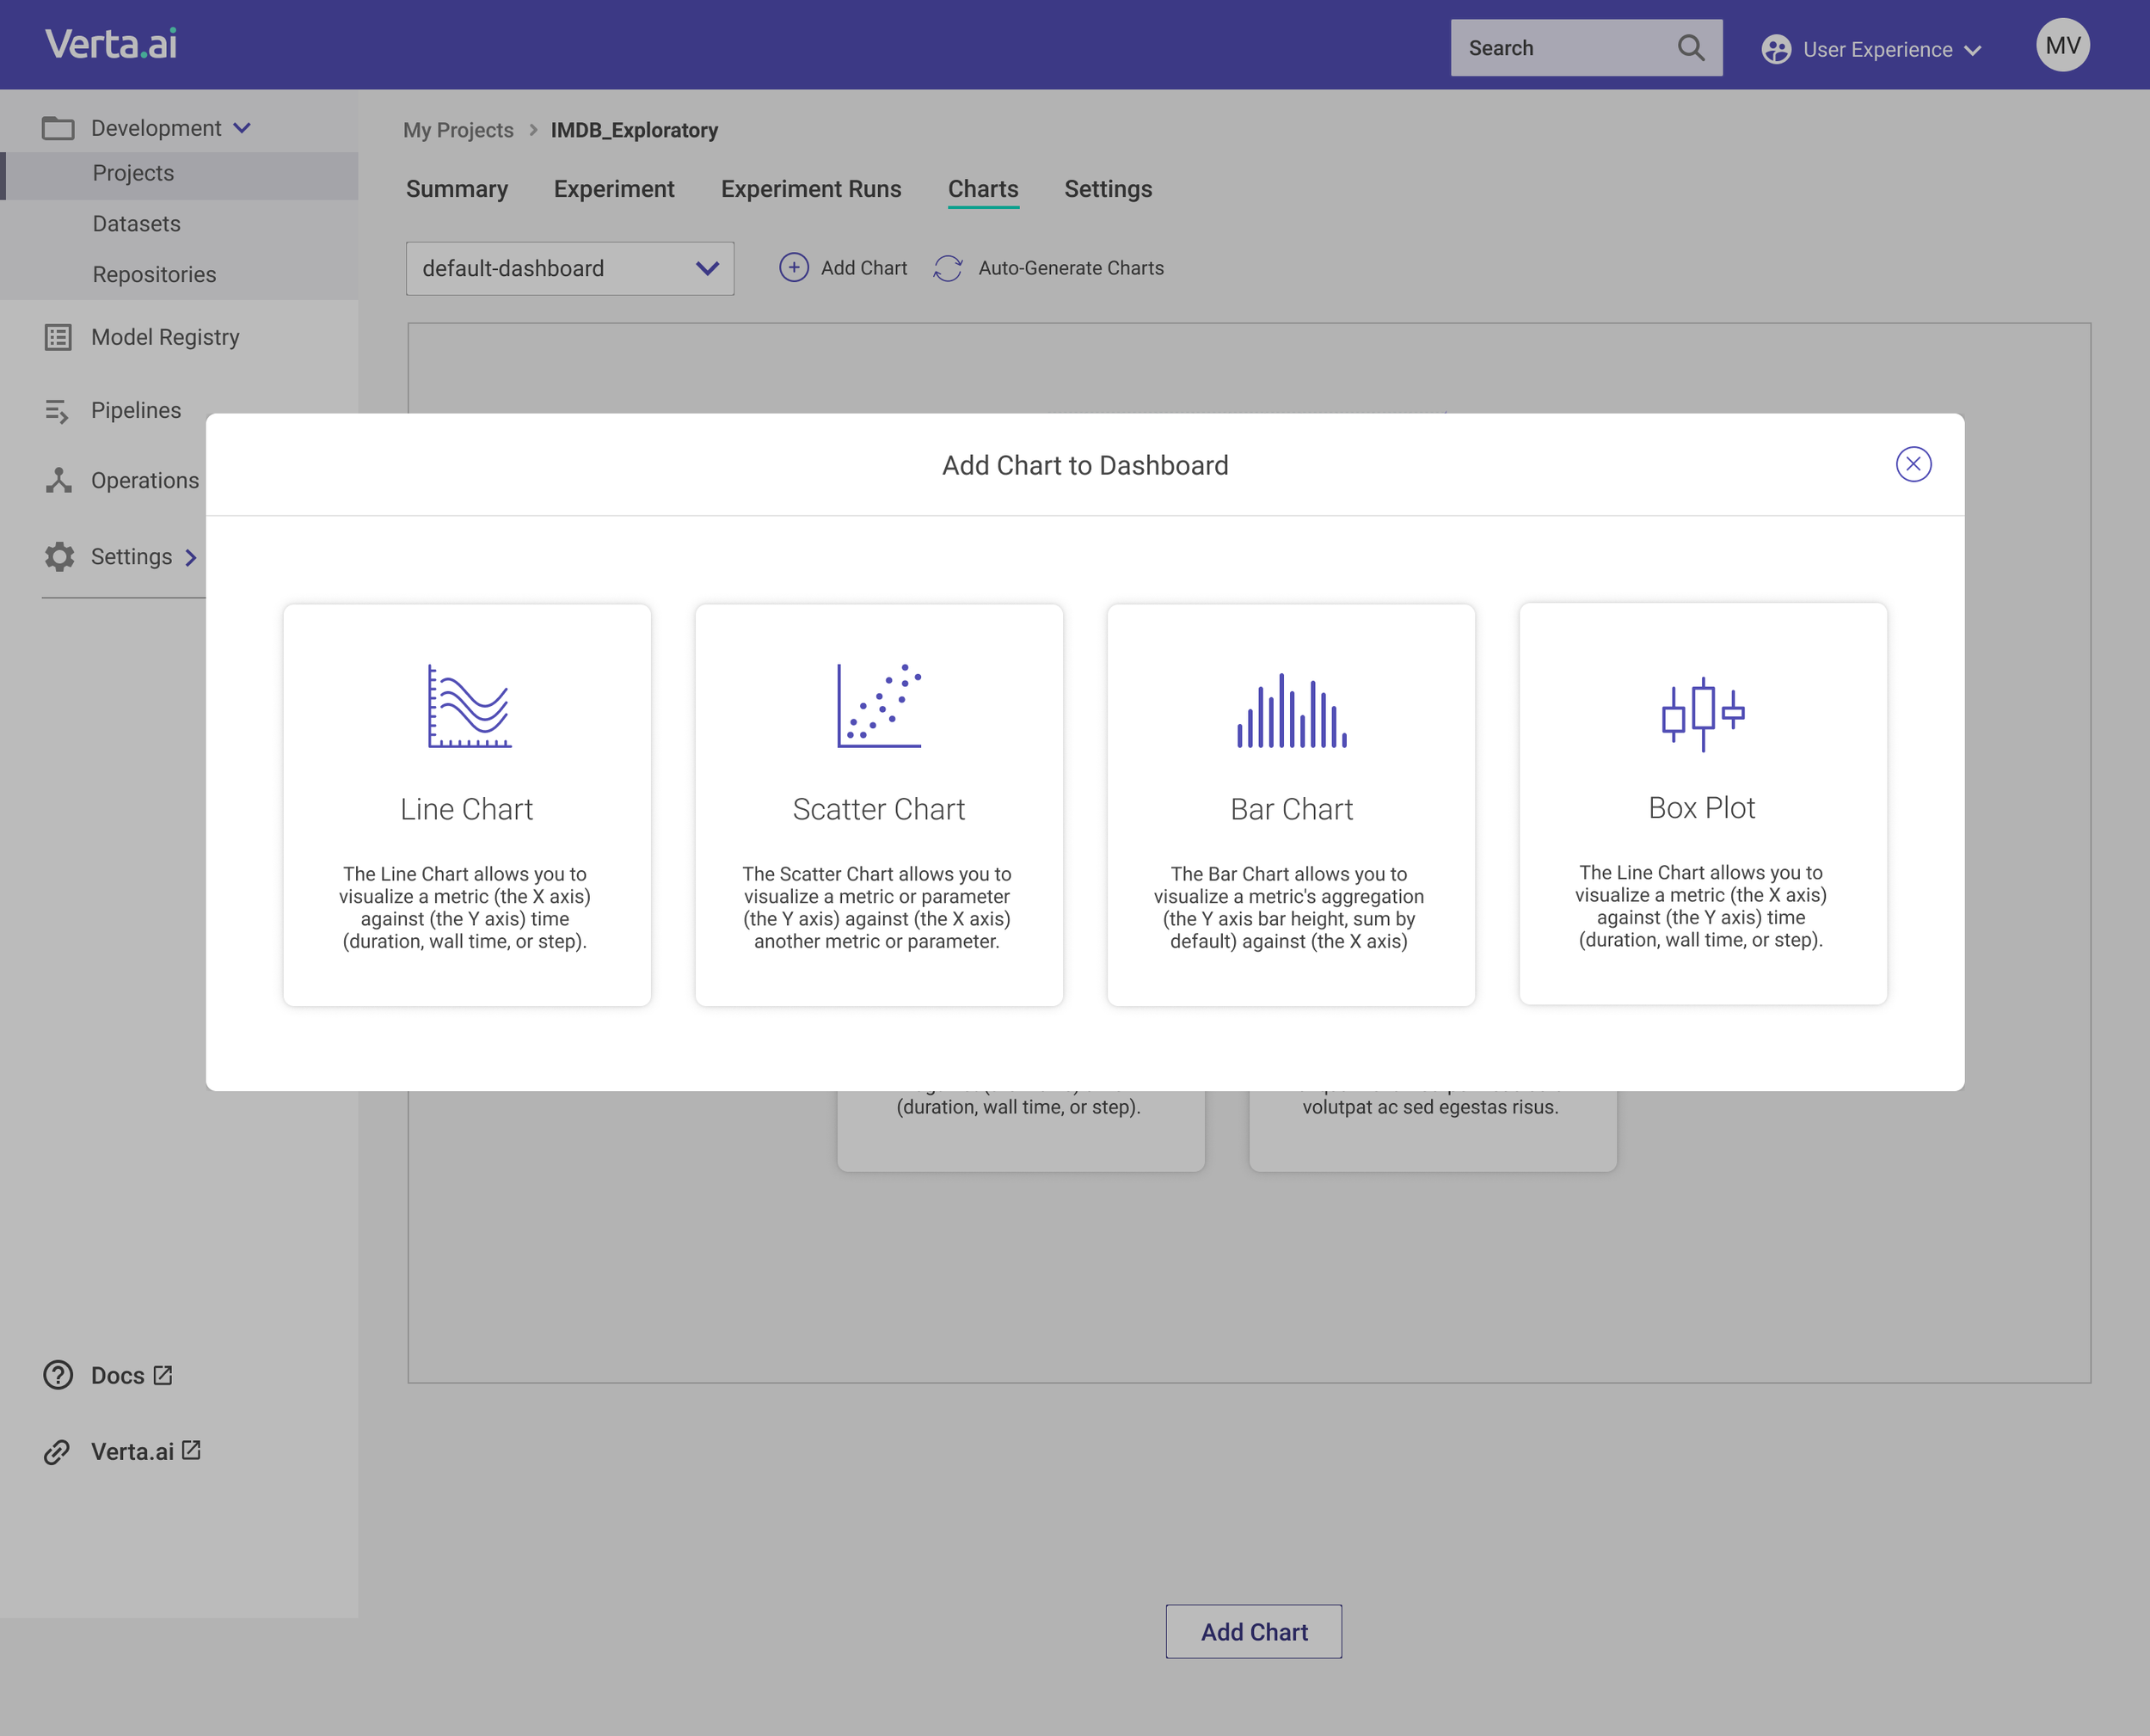Click the search magnifier icon
Viewport: 2150px width, 1736px height.
pyautogui.click(x=1691, y=47)
